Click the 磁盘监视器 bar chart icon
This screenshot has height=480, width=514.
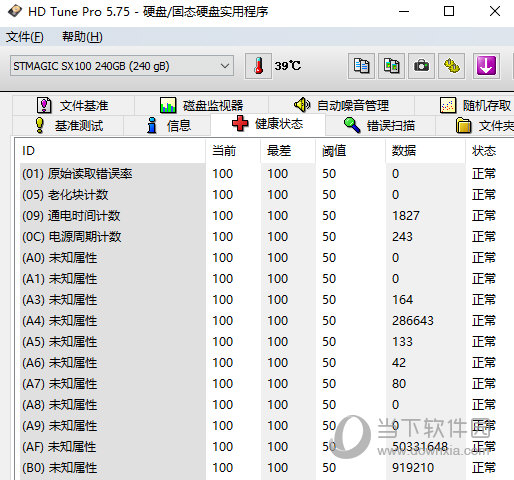coord(168,105)
